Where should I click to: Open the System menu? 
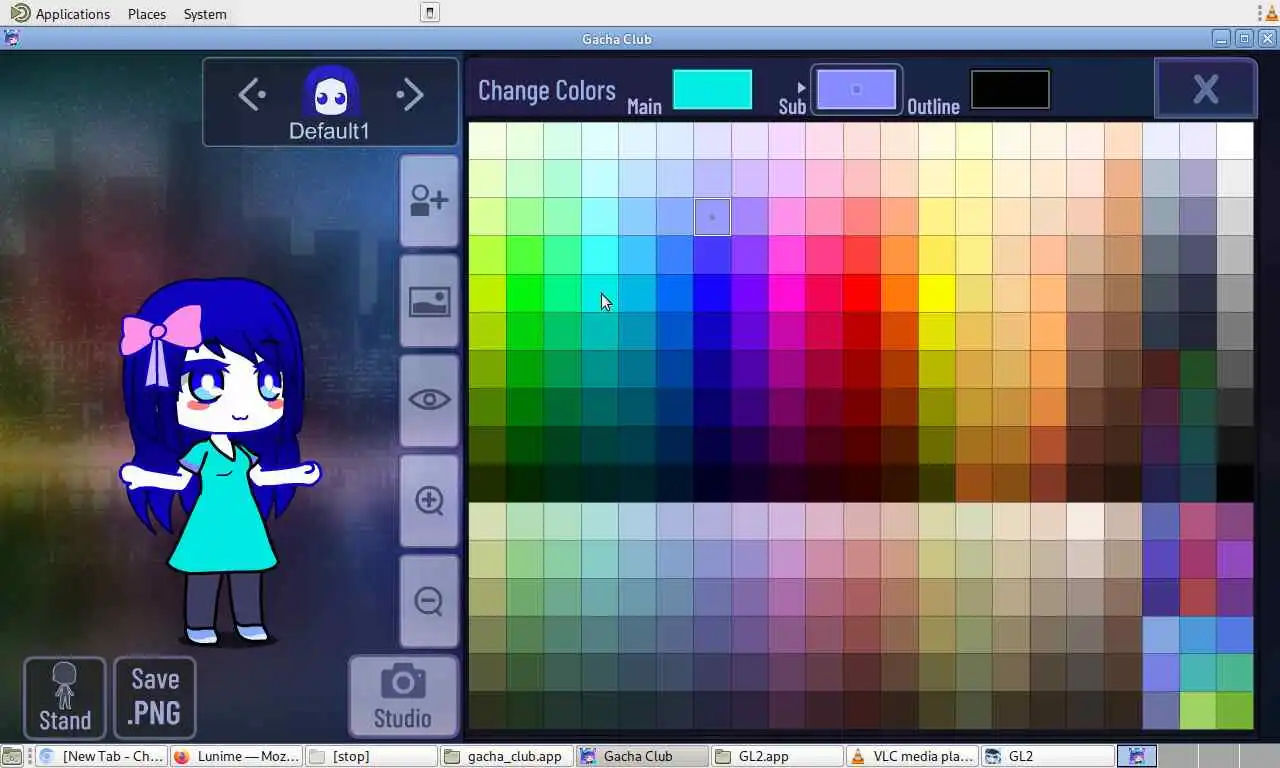click(x=205, y=14)
